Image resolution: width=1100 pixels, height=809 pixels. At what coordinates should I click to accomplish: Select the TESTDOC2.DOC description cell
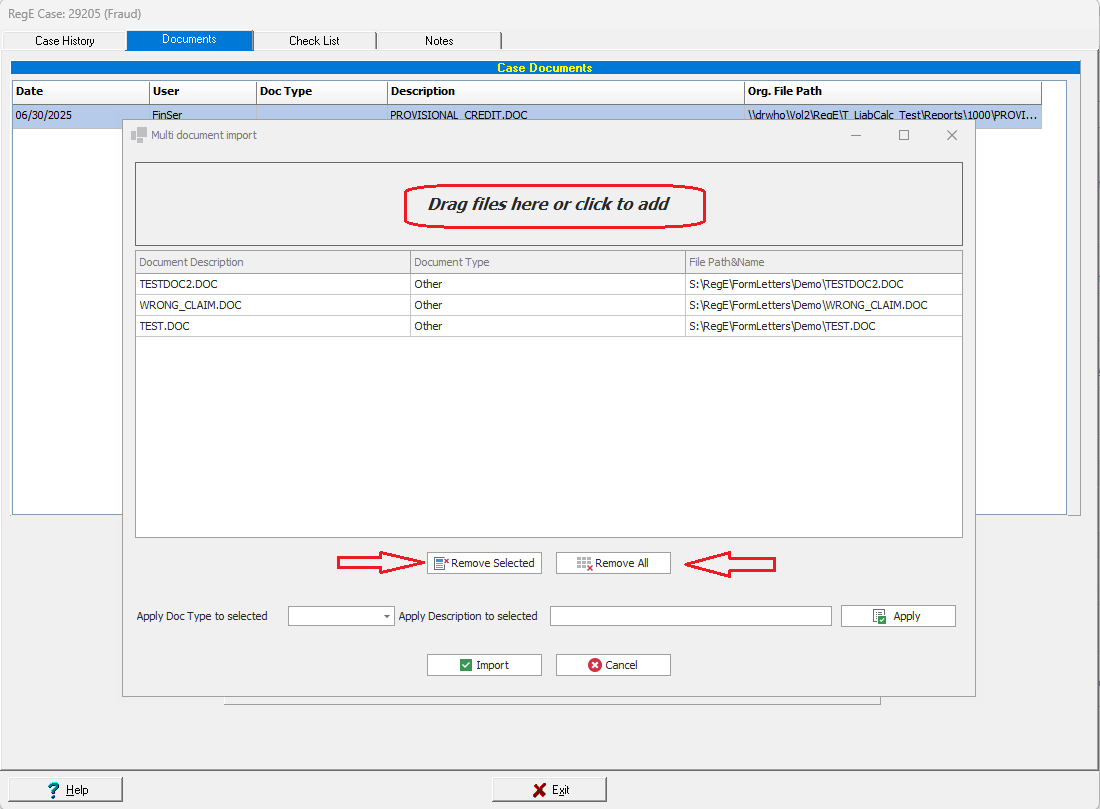pyautogui.click(x=272, y=284)
